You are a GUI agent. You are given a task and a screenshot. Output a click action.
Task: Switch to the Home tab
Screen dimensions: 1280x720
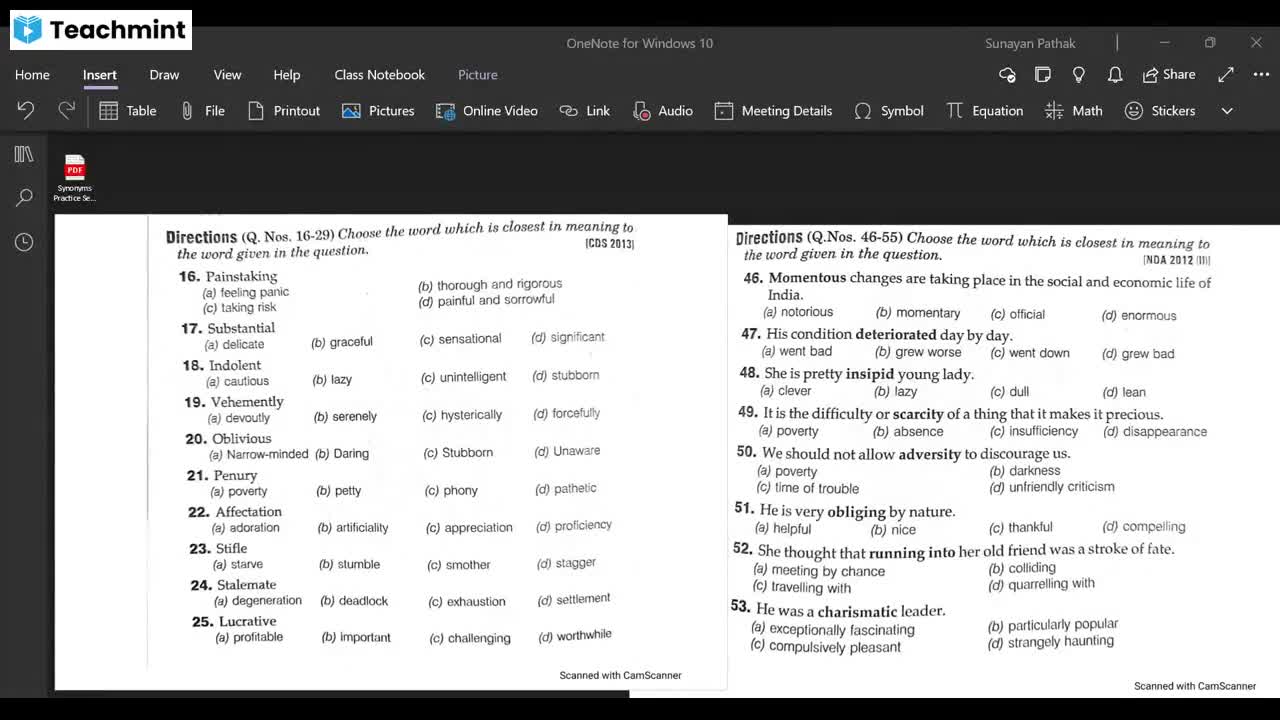tap(32, 75)
